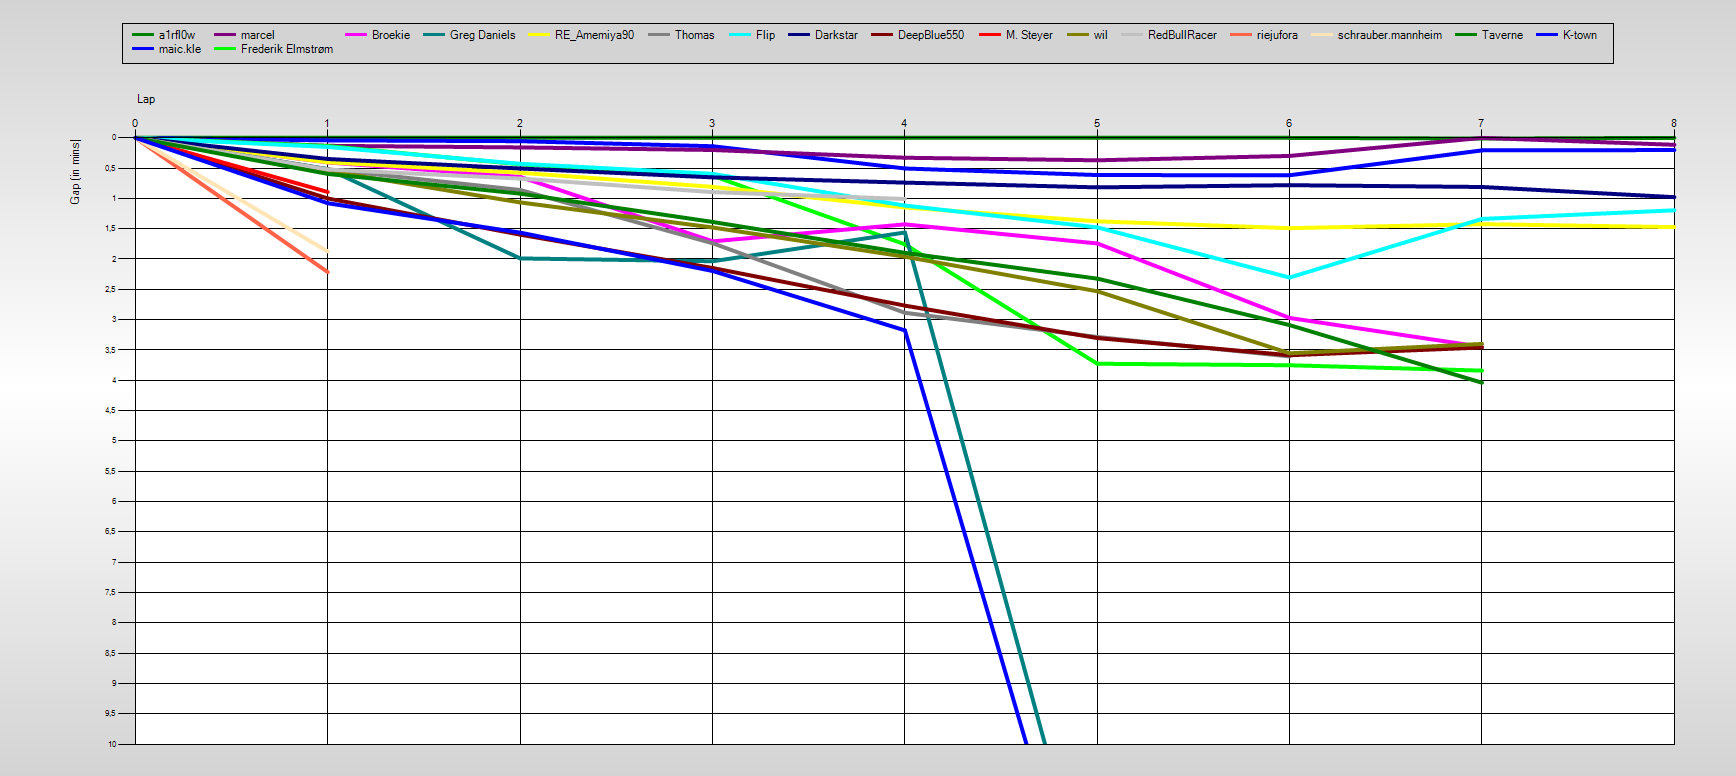This screenshot has height=776, width=1736.
Task: Select the RE_Amemiya90 legend label
Action: (x=594, y=35)
